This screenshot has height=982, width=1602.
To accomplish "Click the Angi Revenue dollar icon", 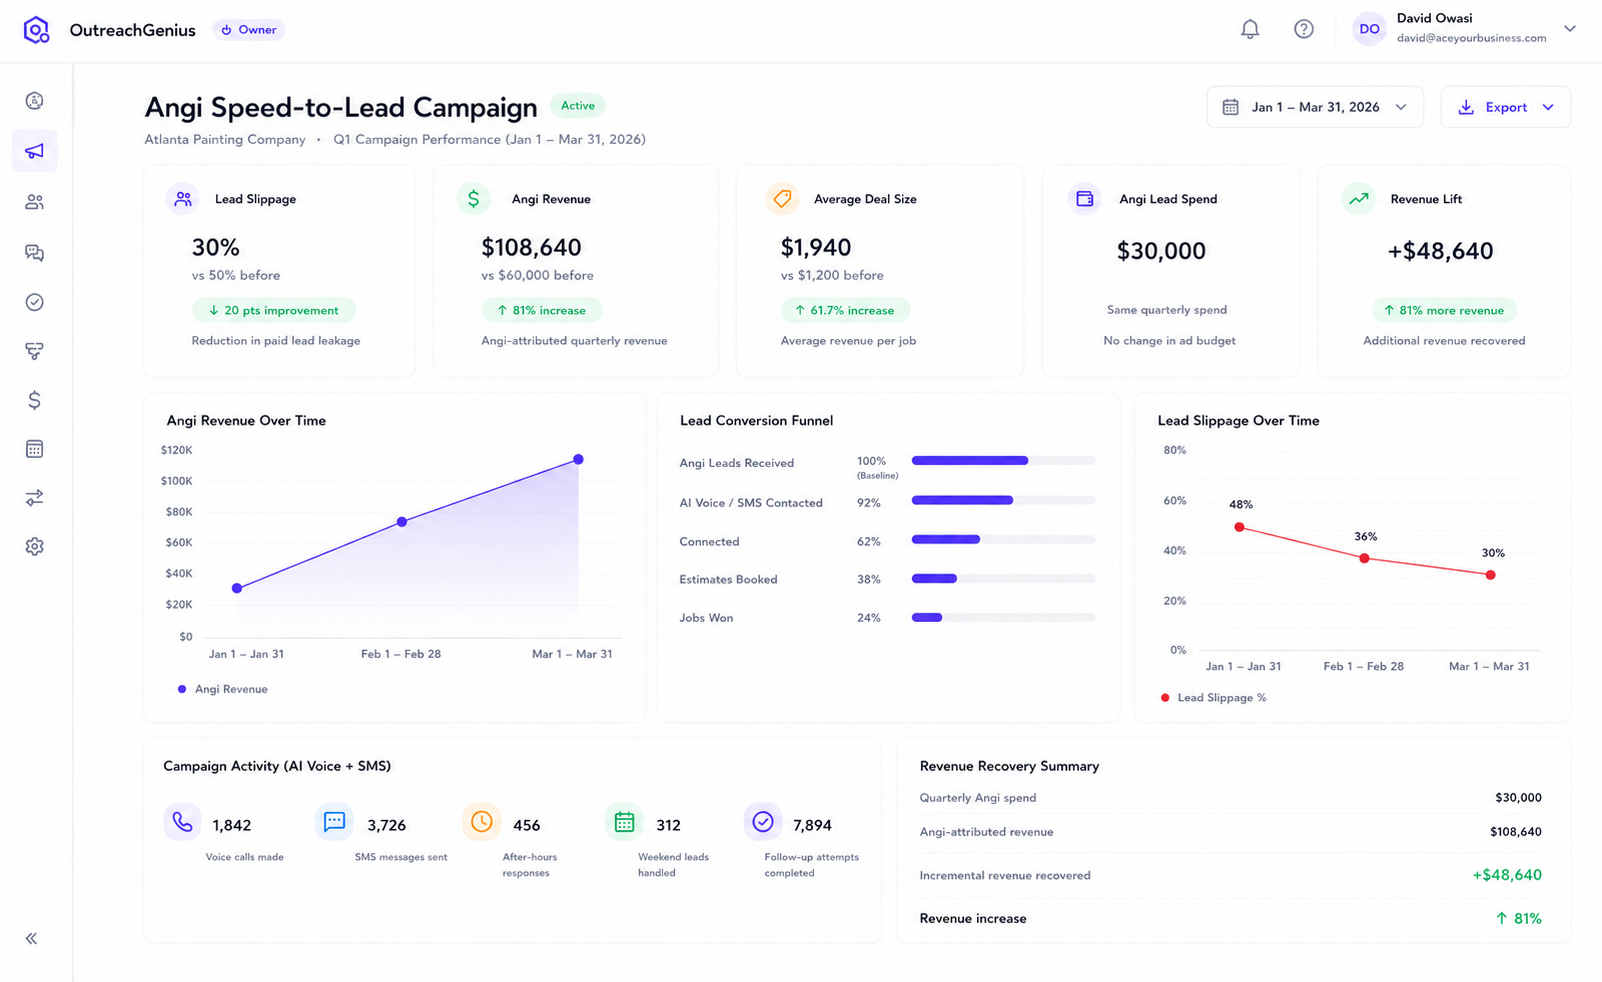I will click(474, 199).
